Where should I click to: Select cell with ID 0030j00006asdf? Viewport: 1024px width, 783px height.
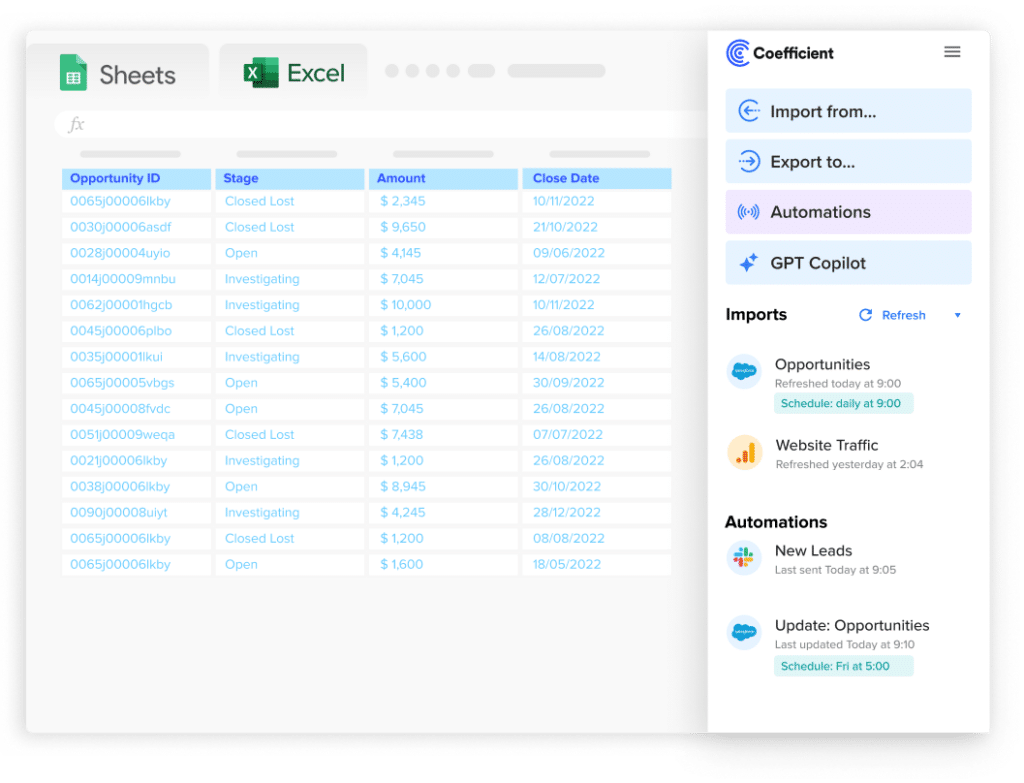[136, 227]
